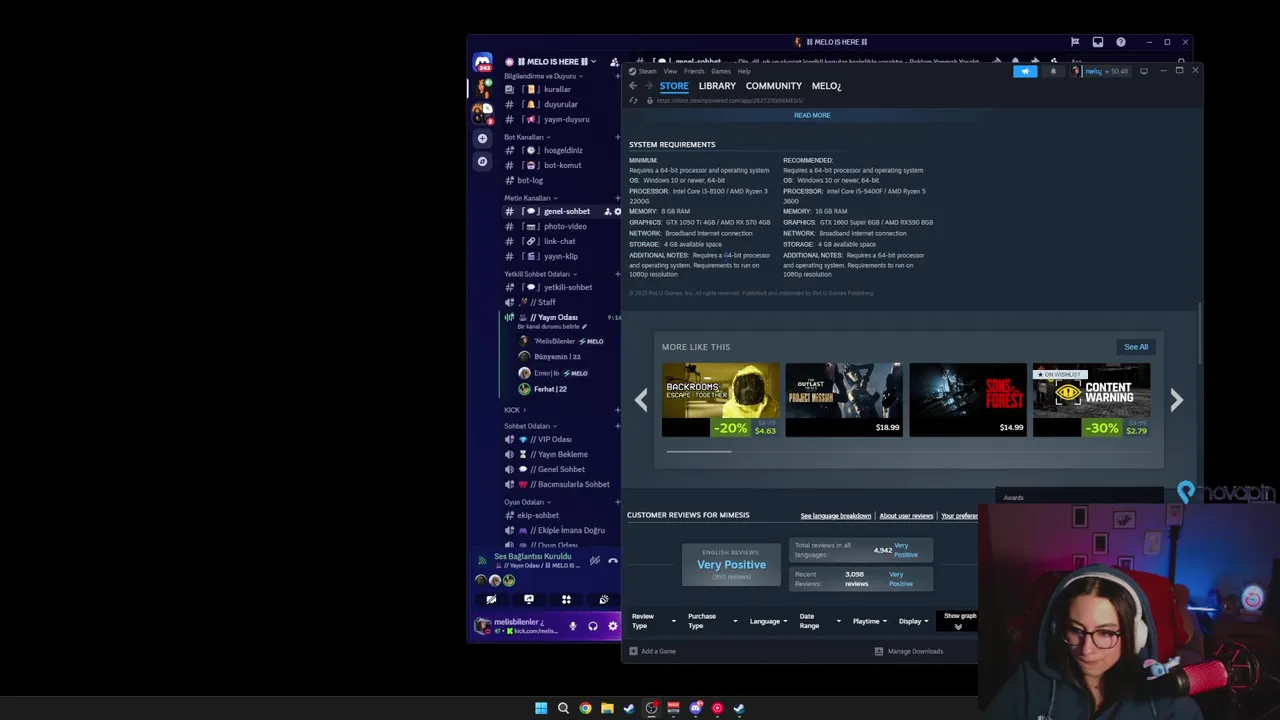Show previous More Like This games
The image size is (1280, 720).
pos(641,400)
